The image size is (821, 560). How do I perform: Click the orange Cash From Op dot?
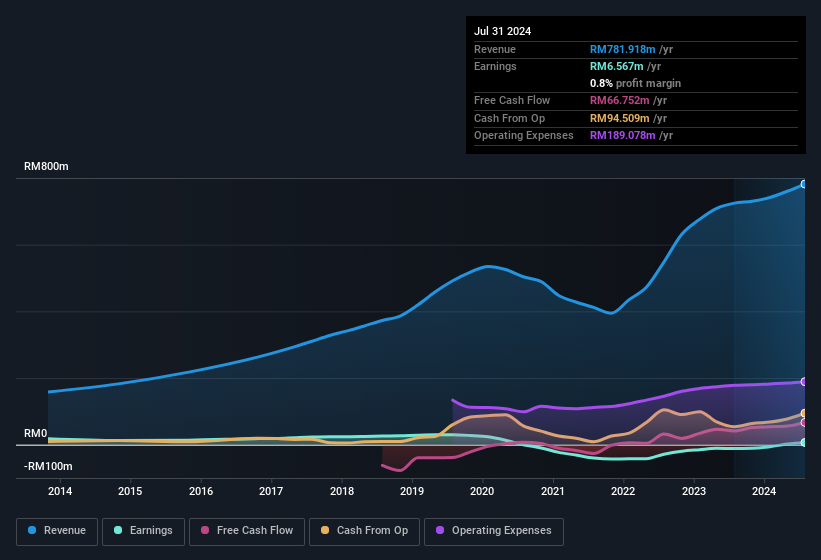[x=325, y=531]
